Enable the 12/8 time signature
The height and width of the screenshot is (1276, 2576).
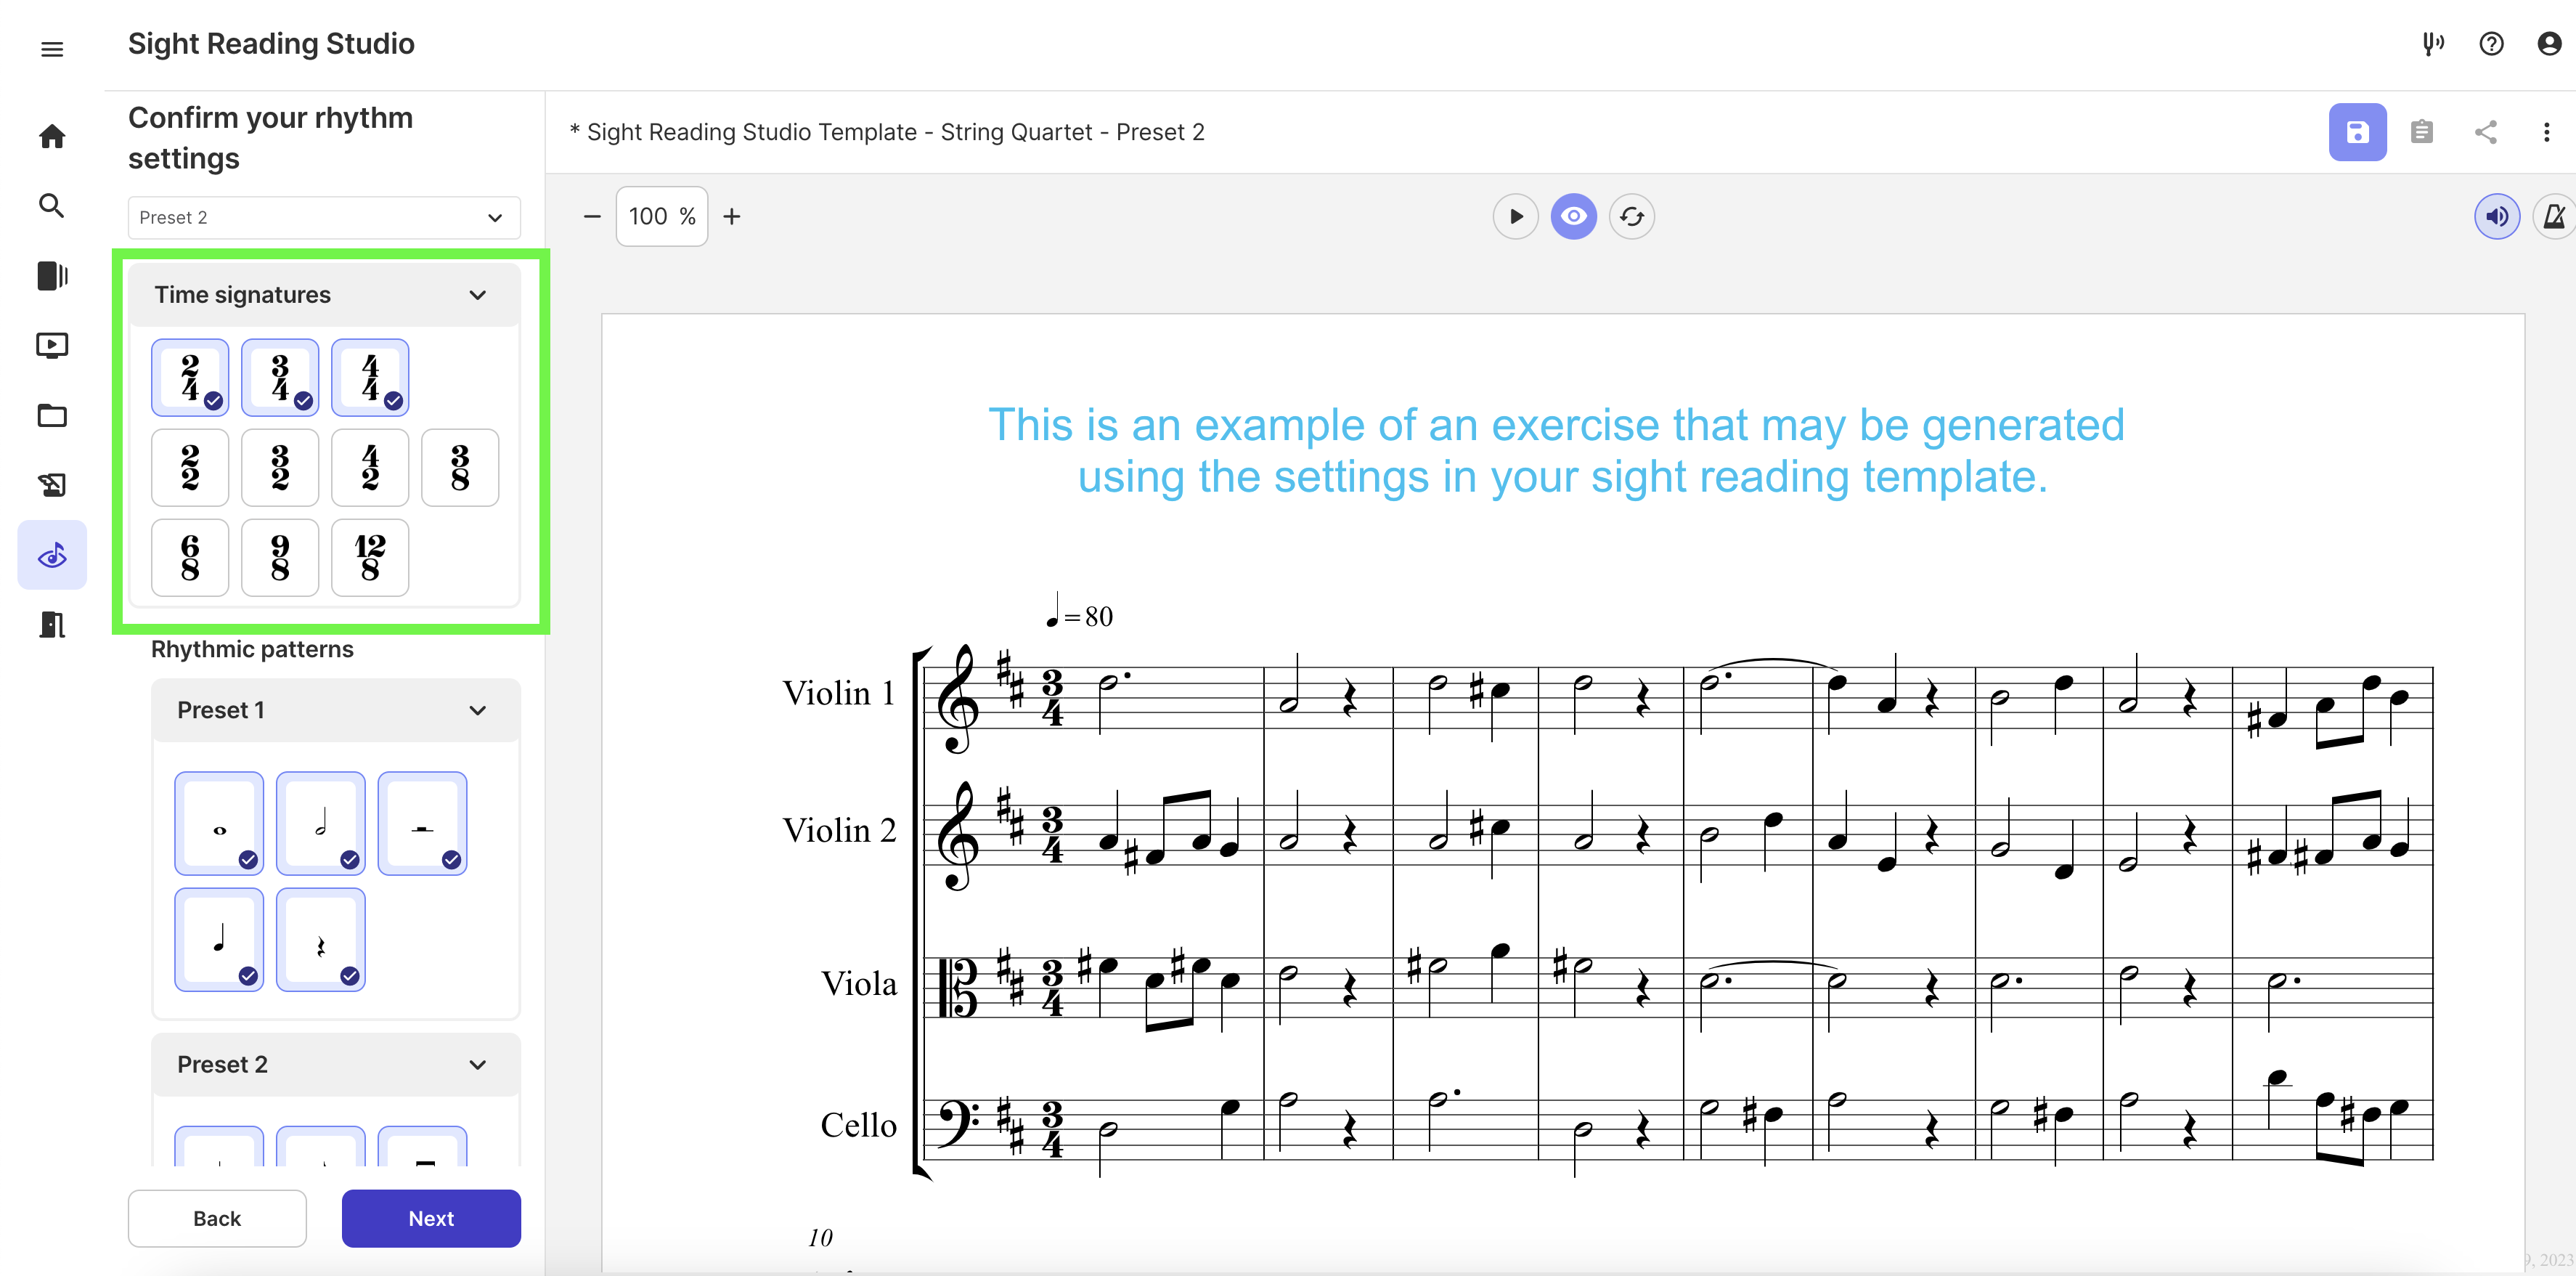tap(370, 557)
